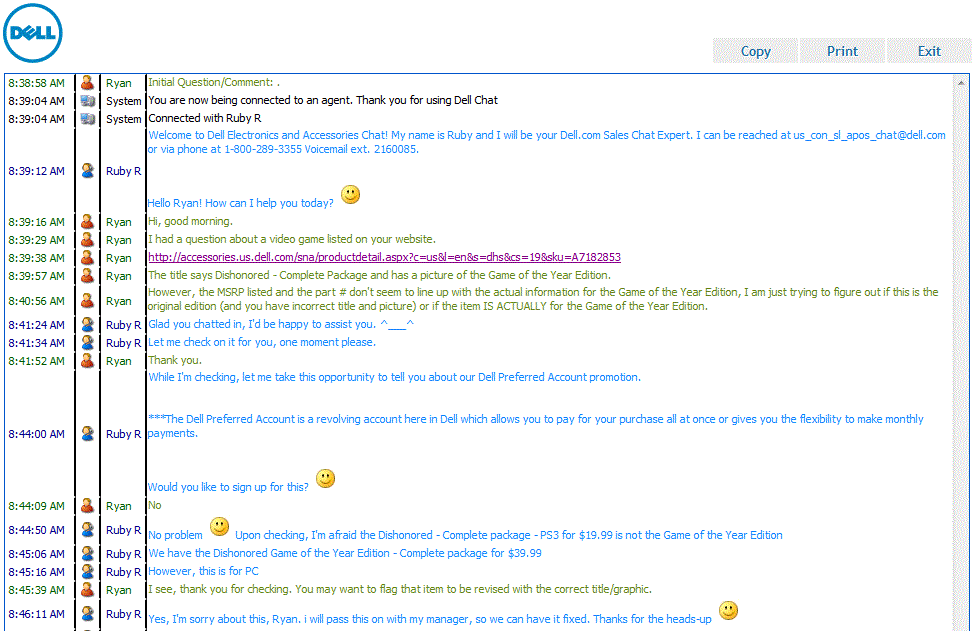Click Ruby R's avatar icon at 8:46:11 AM
Screen dimensions: 974x631
[x=88, y=614]
